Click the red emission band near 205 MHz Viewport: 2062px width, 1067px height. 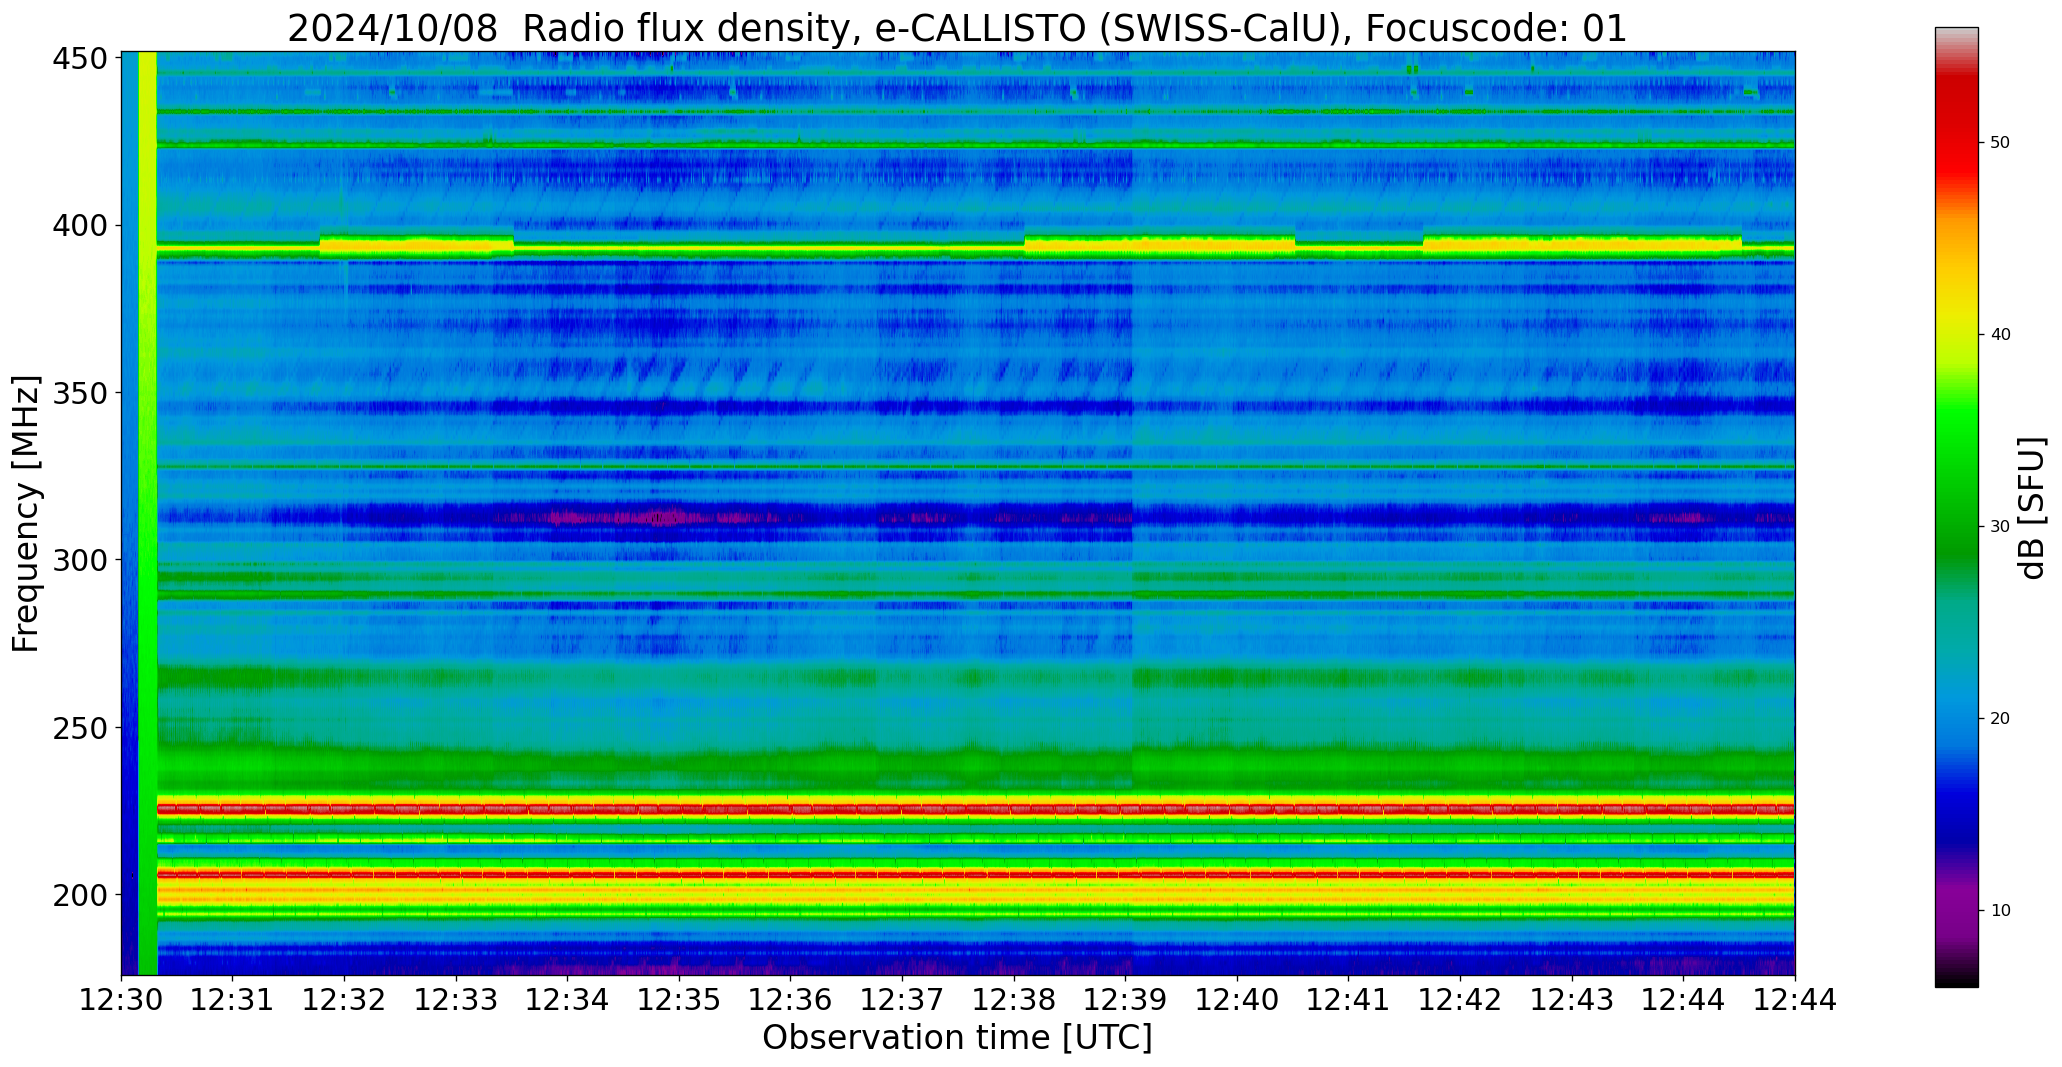(975, 875)
